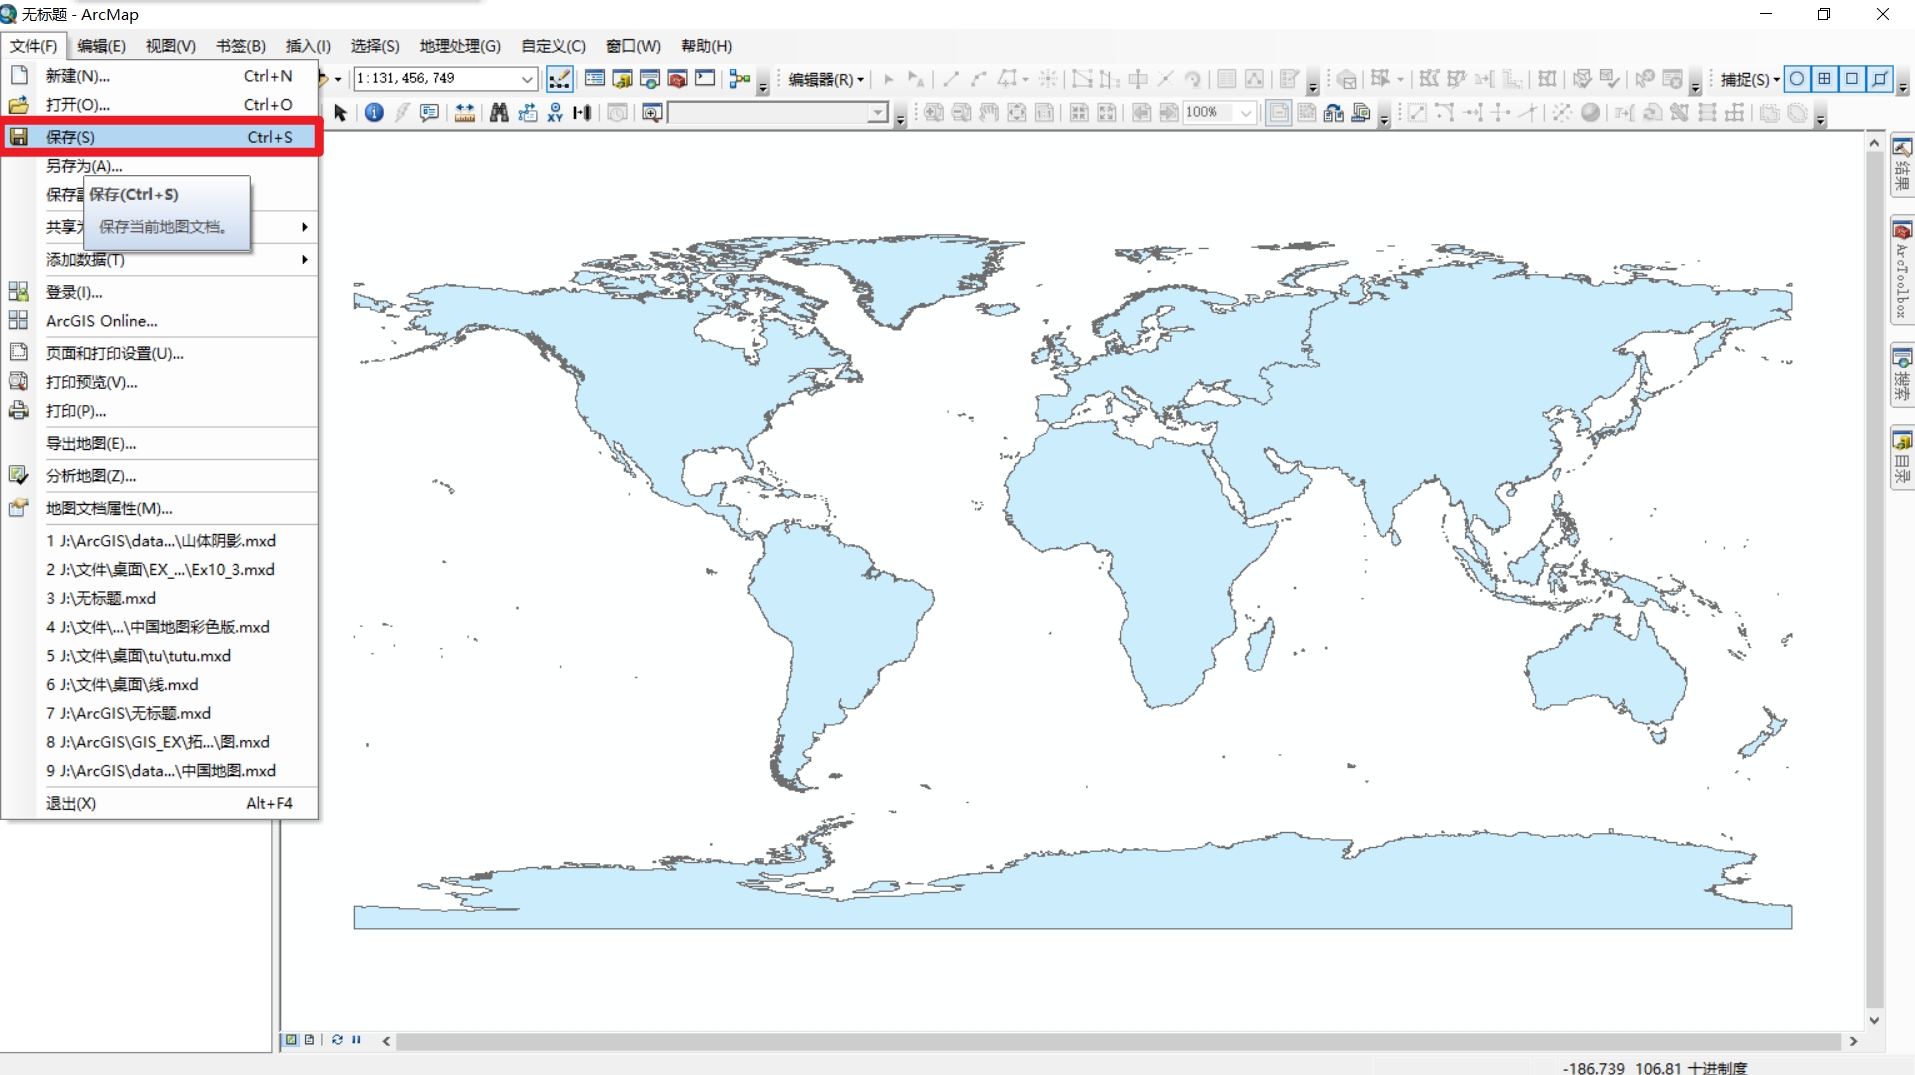Click the horizontal scrollbar track under the map
The width and height of the screenshot is (1915, 1075).
pos(1118,1041)
